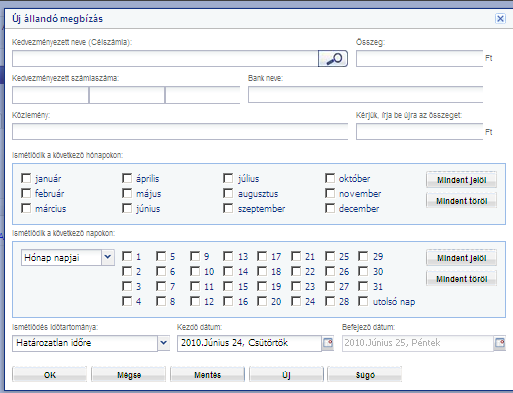Select day 15 checkbox
The image size is (513, 393).
click(228, 286)
